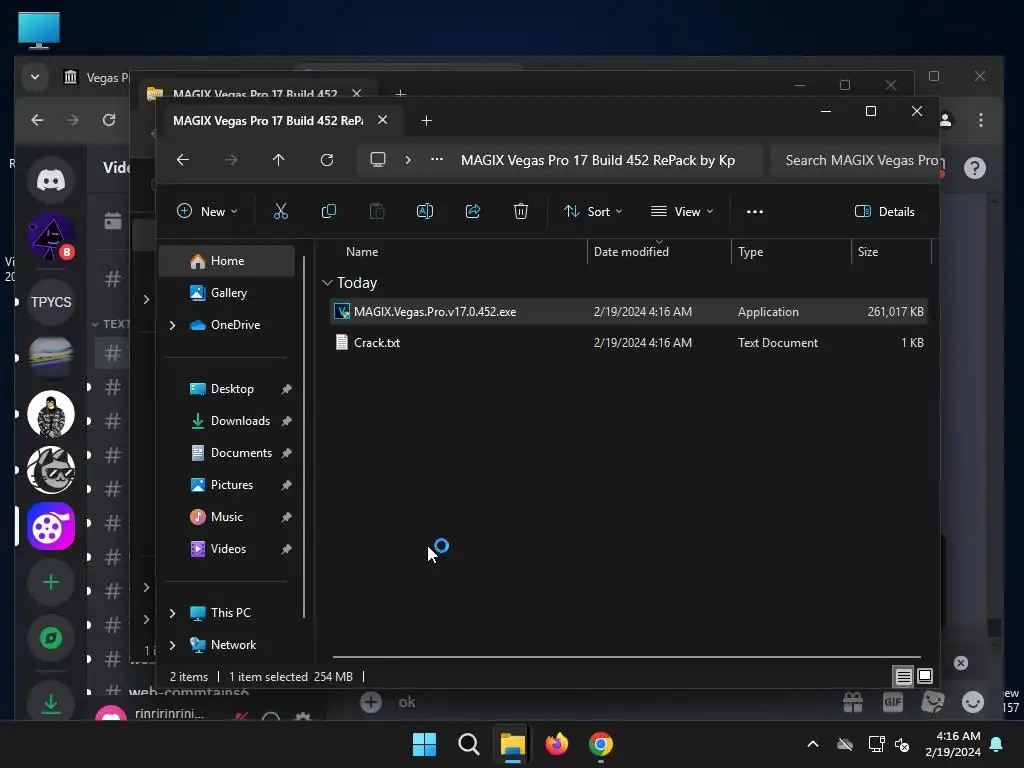Click the Share icon in Explorer toolbar
This screenshot has width=1024, height=768.
click(473, 212)
